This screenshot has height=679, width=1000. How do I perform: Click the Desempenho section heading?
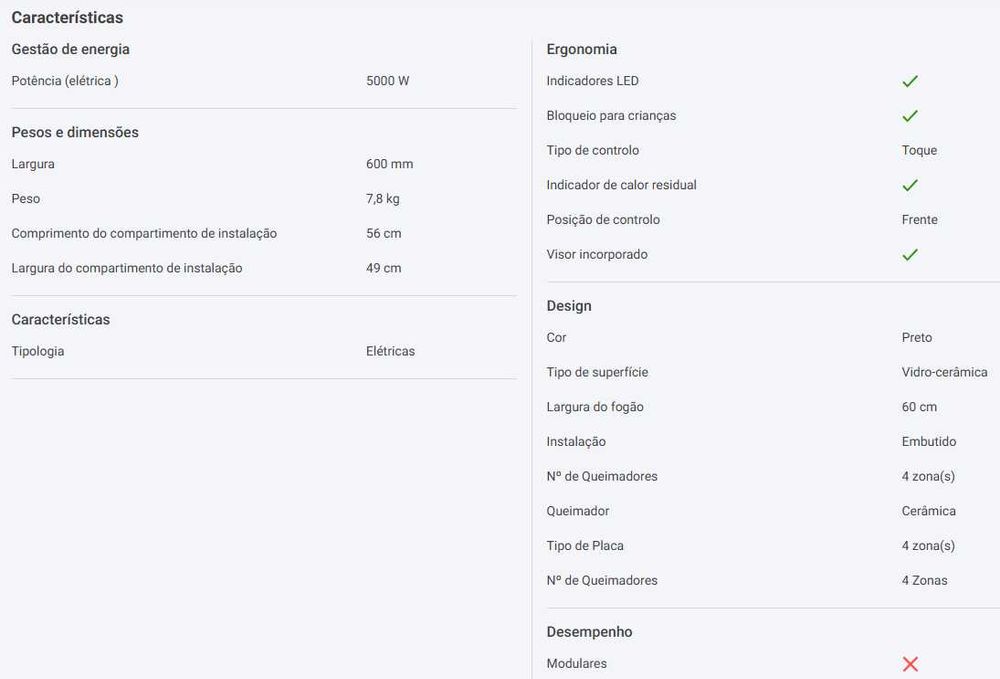(x=589, y=632)
